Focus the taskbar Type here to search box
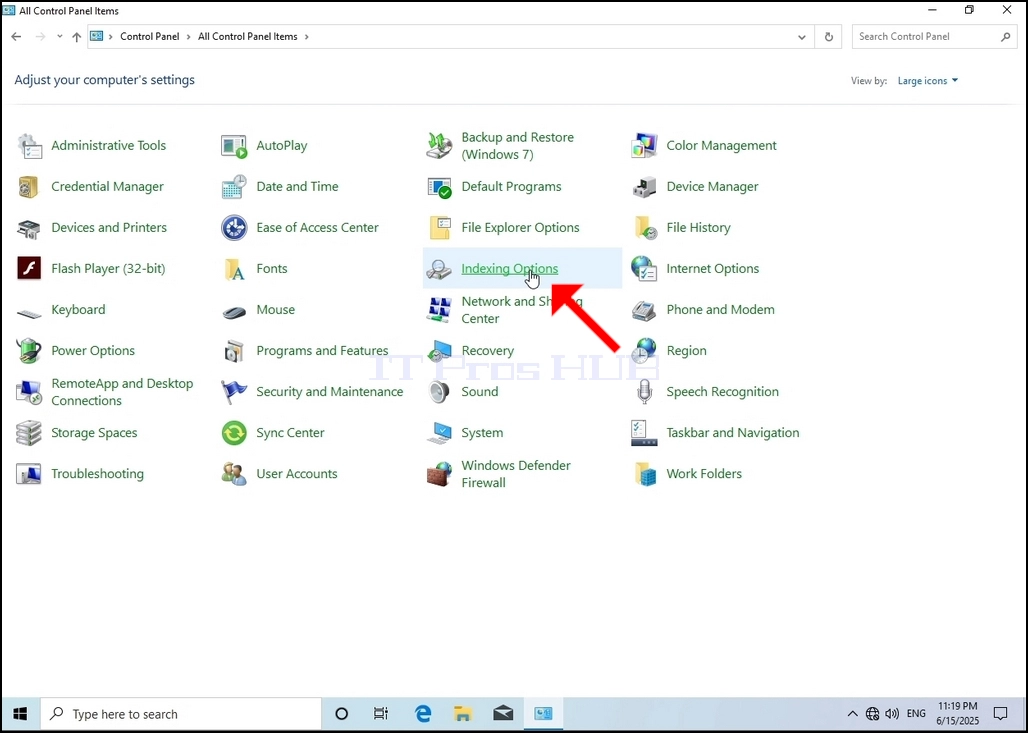Image resolution: width=1028 pixels, height=733 pixels. pos(182,714)
